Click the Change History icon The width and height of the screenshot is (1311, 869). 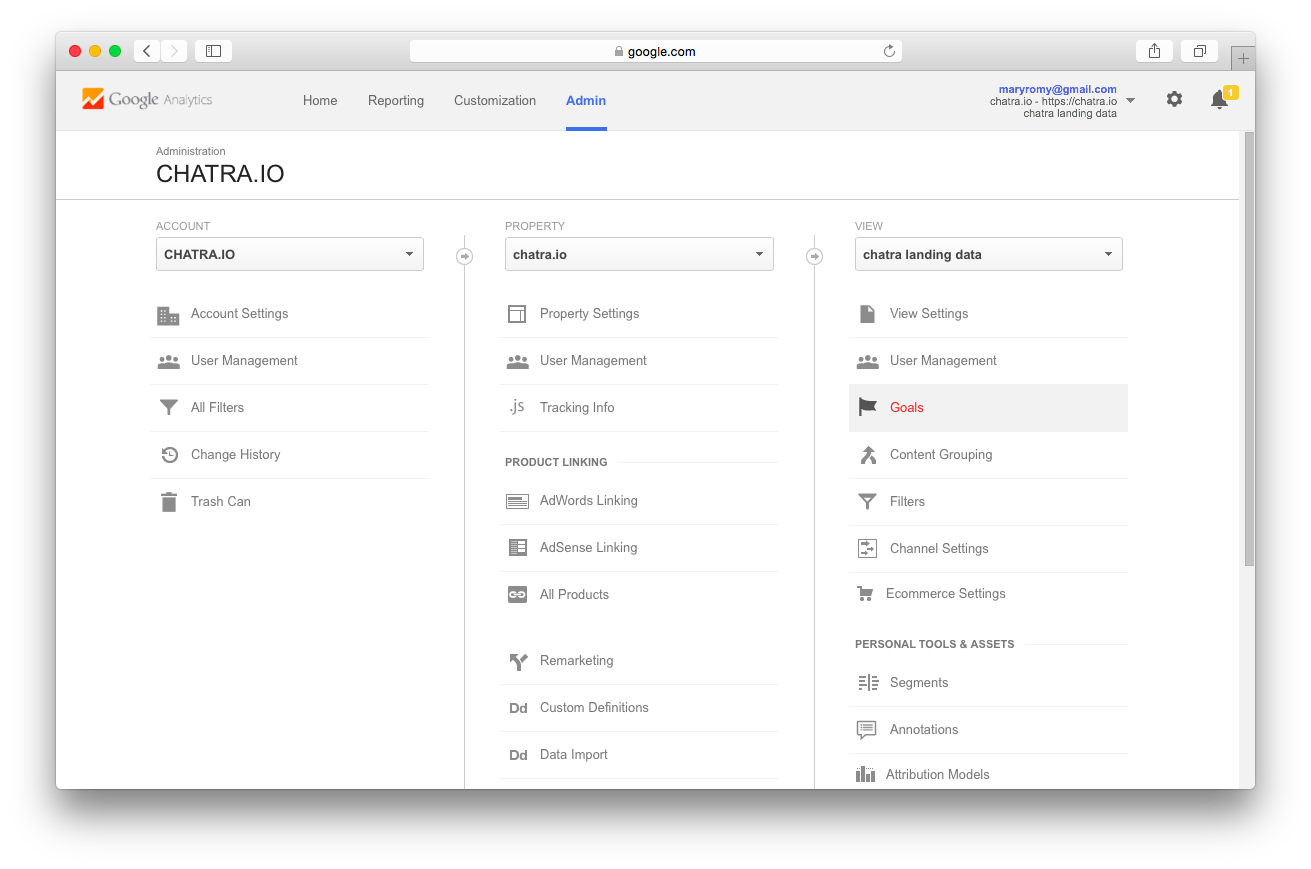[x=168, y=454]
